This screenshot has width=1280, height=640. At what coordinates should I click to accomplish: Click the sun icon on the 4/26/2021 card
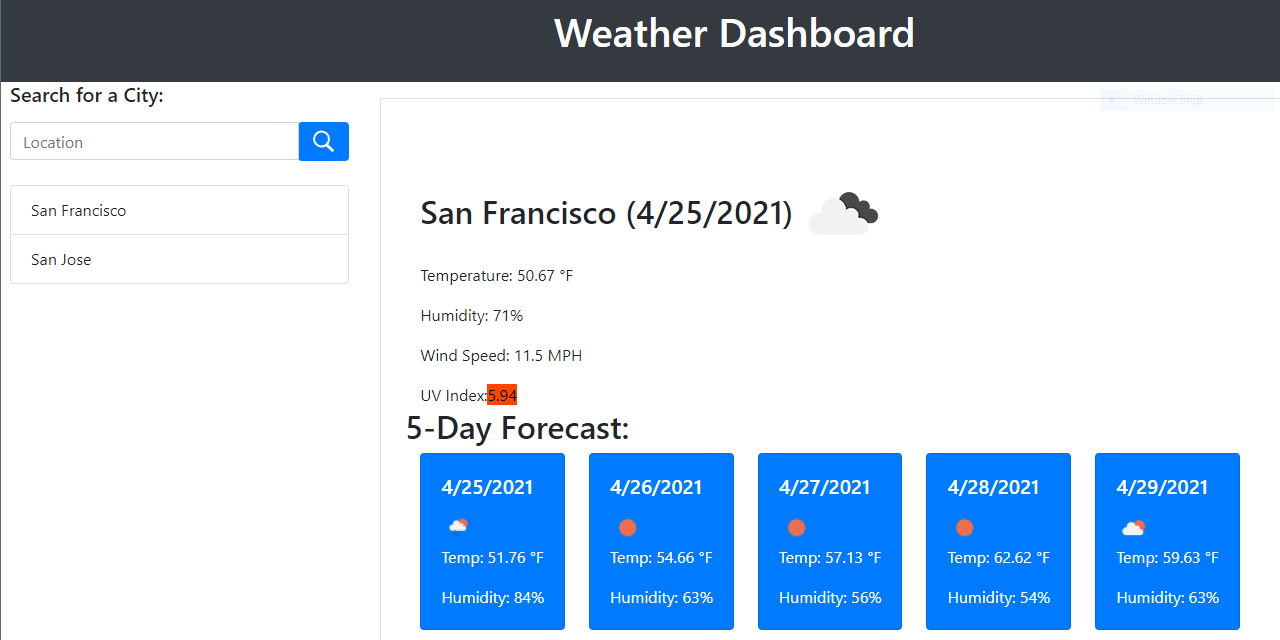pyautogui.click(x=628, y=527)
